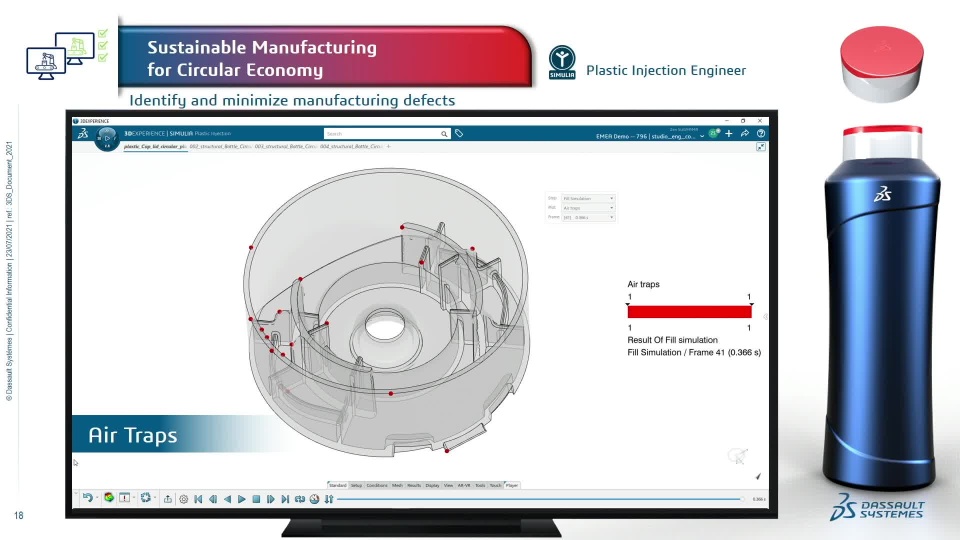The width and height of the screenshot is (960, 540).
Task: Click the search magnifier icon
Action: (444, 133)
